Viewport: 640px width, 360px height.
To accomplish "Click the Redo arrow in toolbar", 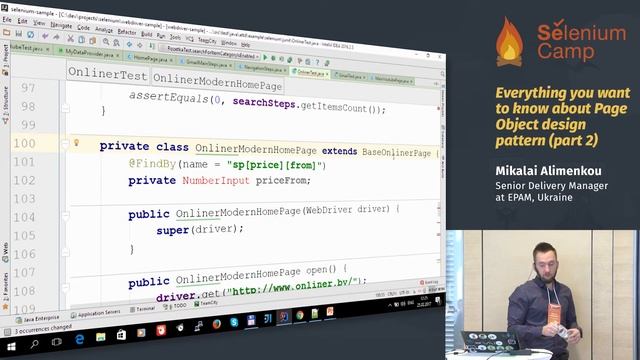I will (56, 37).
